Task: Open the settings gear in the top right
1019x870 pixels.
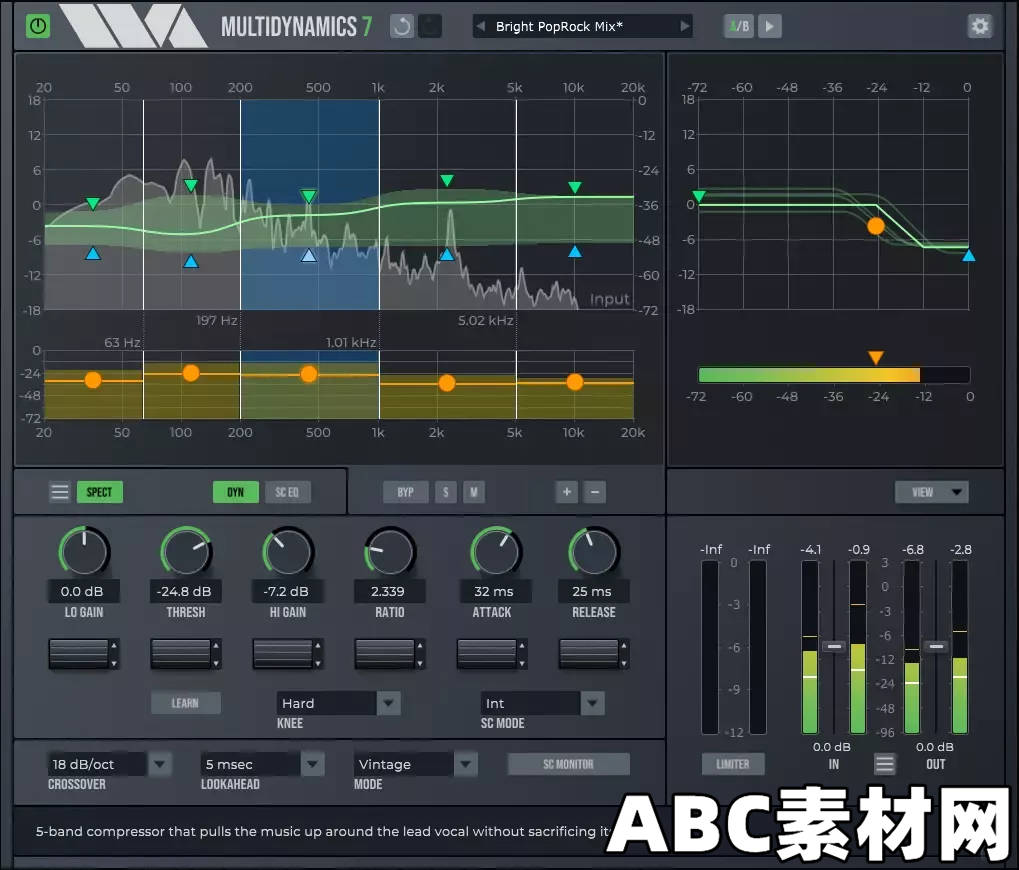Action: click(x=979, y=26)
